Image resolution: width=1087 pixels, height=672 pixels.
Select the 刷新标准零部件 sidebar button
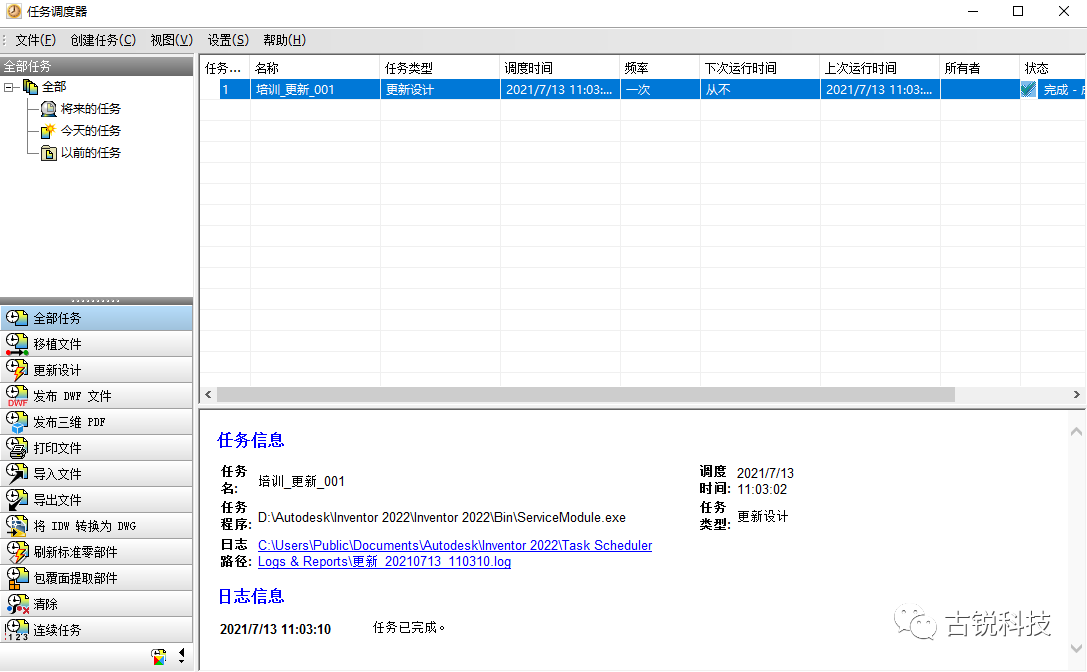point(96,552)
